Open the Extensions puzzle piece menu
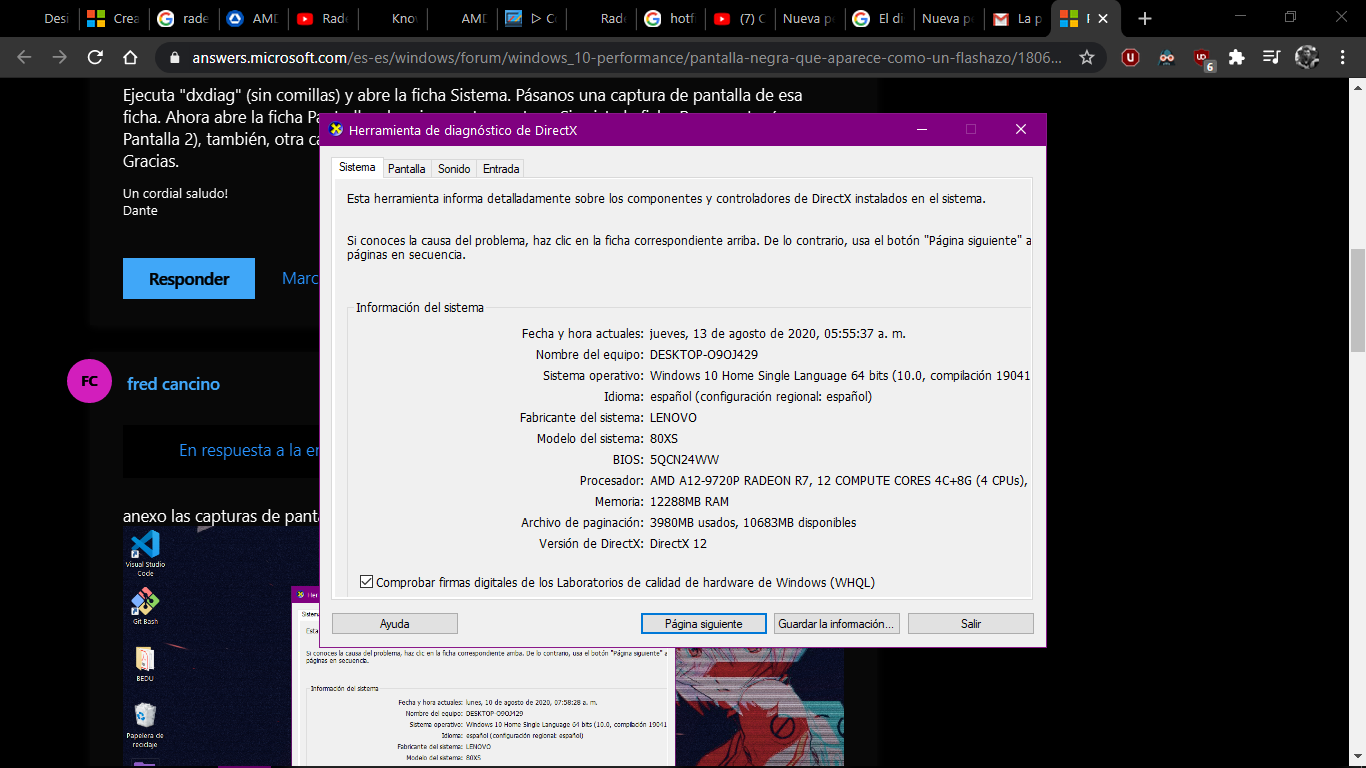The width and height of the screenshot is (1366, 768). [x=1237, y=58]
